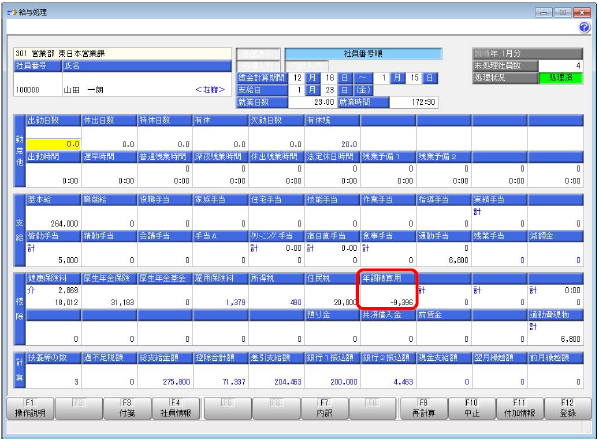The image size is (599, 441).
Task: Click the F1 操作説明 button
Action: (31, 408)
